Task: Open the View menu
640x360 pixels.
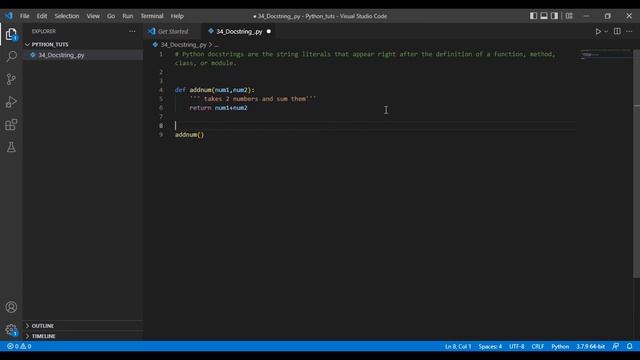Action: click(x=93, y=16)
